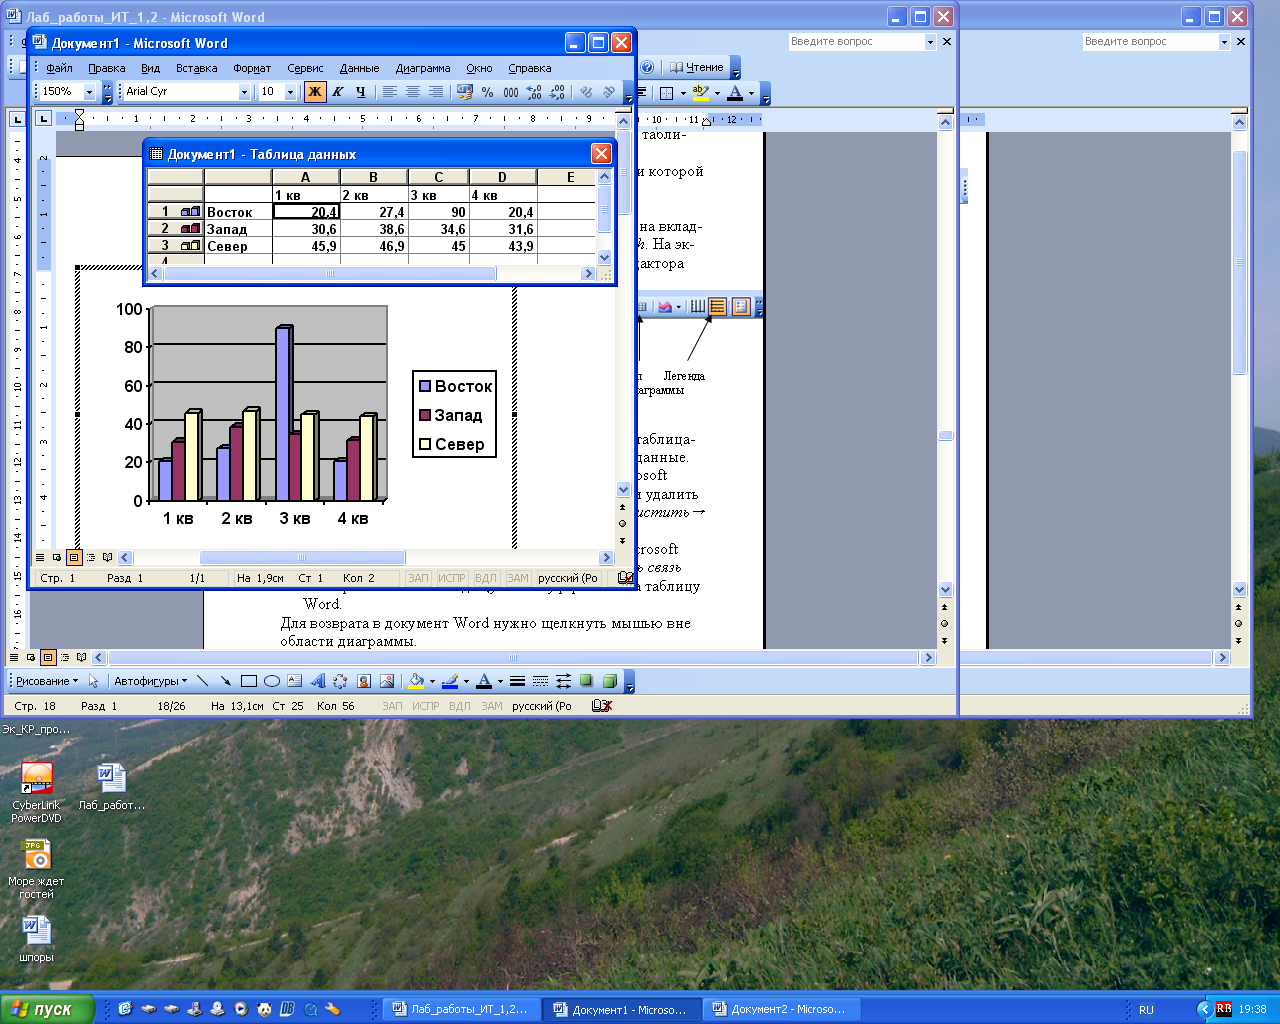Image resolution: width=1280 pixels, height=1024 pixels.
Task: Open the zoom 150% dropdown
Action: [89, 92]
